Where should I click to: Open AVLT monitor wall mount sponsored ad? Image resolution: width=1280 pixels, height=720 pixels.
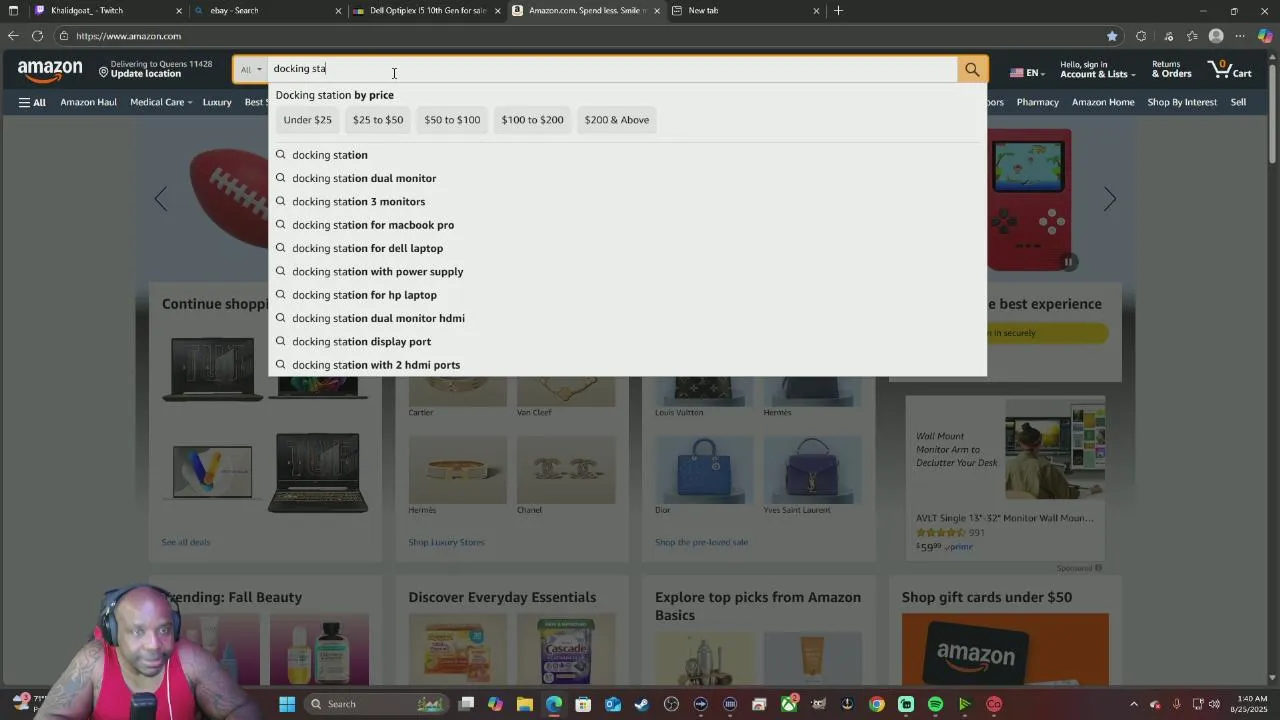click(1005, 476)
